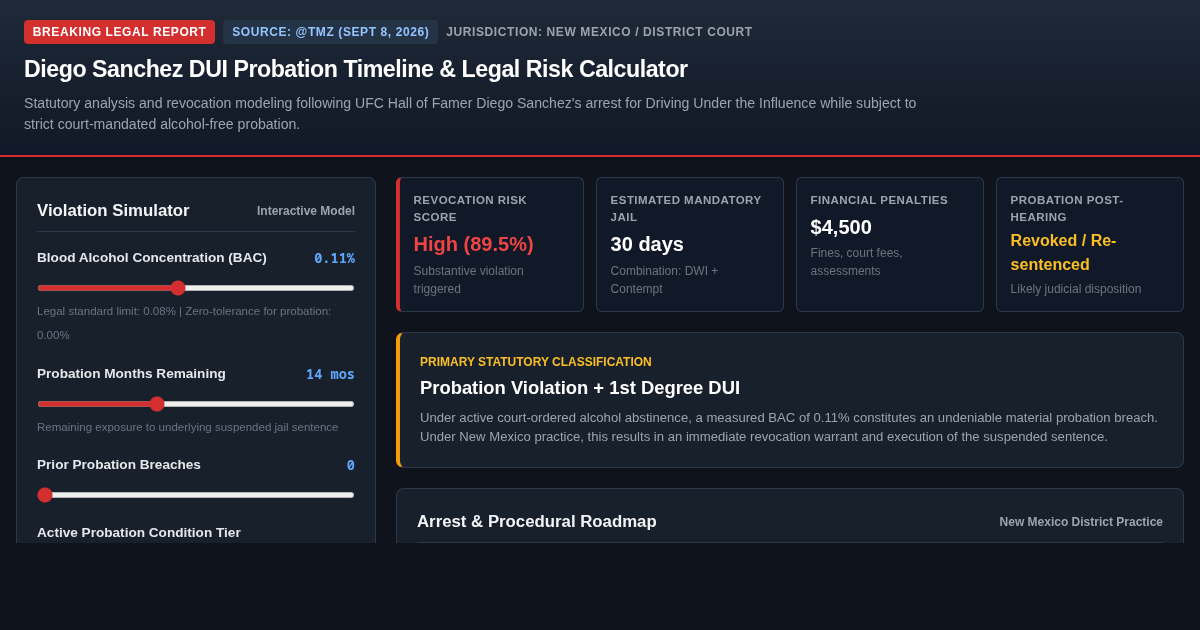Click Probation Violation + 1st Degree DUI heading

(580, 388)
